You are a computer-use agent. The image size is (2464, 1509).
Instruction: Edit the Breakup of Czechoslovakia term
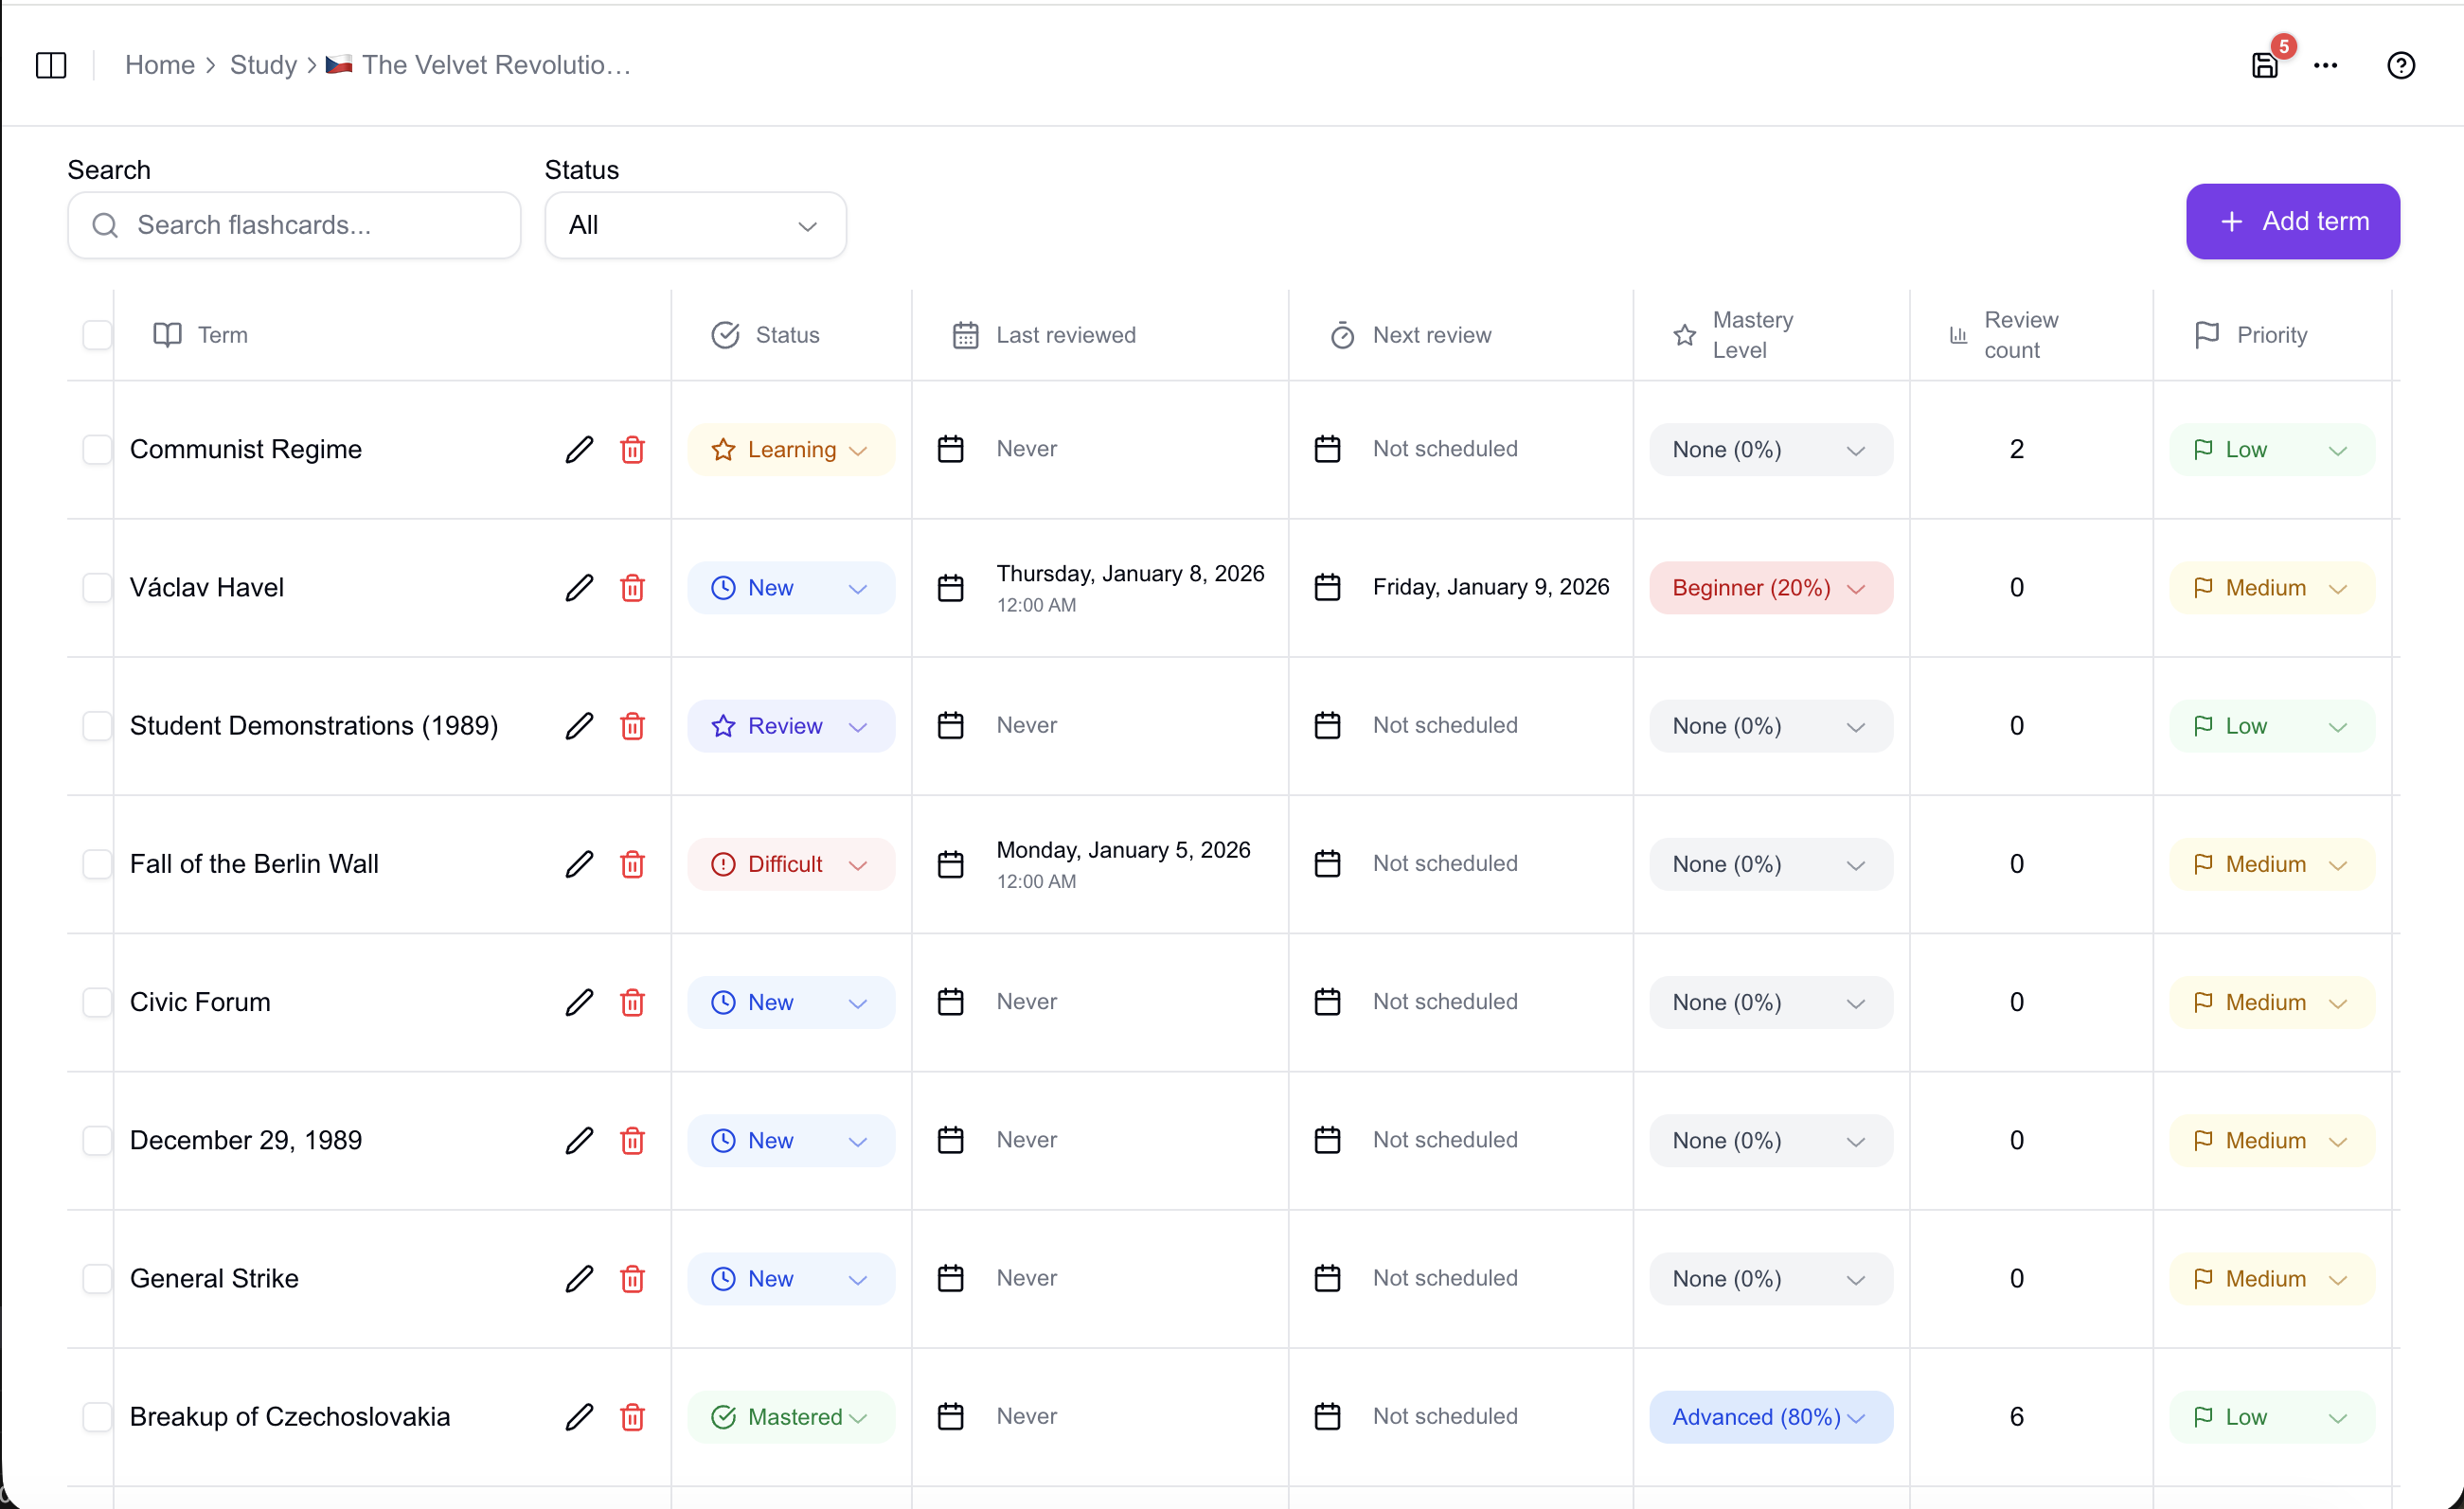click(x=579, y=1417)
